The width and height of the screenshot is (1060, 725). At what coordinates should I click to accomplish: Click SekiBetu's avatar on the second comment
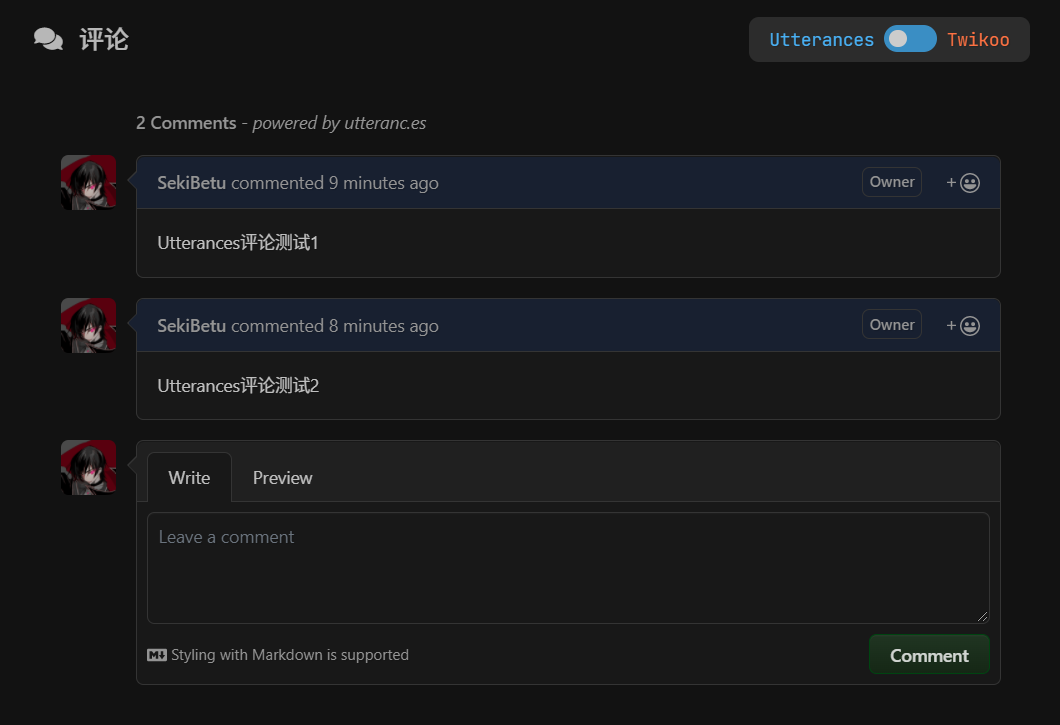point(88,325)
